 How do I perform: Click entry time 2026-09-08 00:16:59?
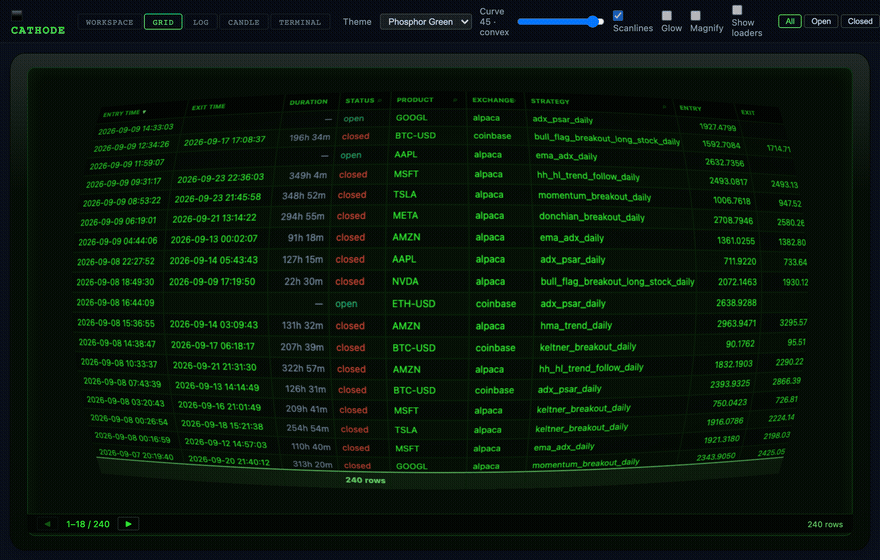(x=132, y=437)
